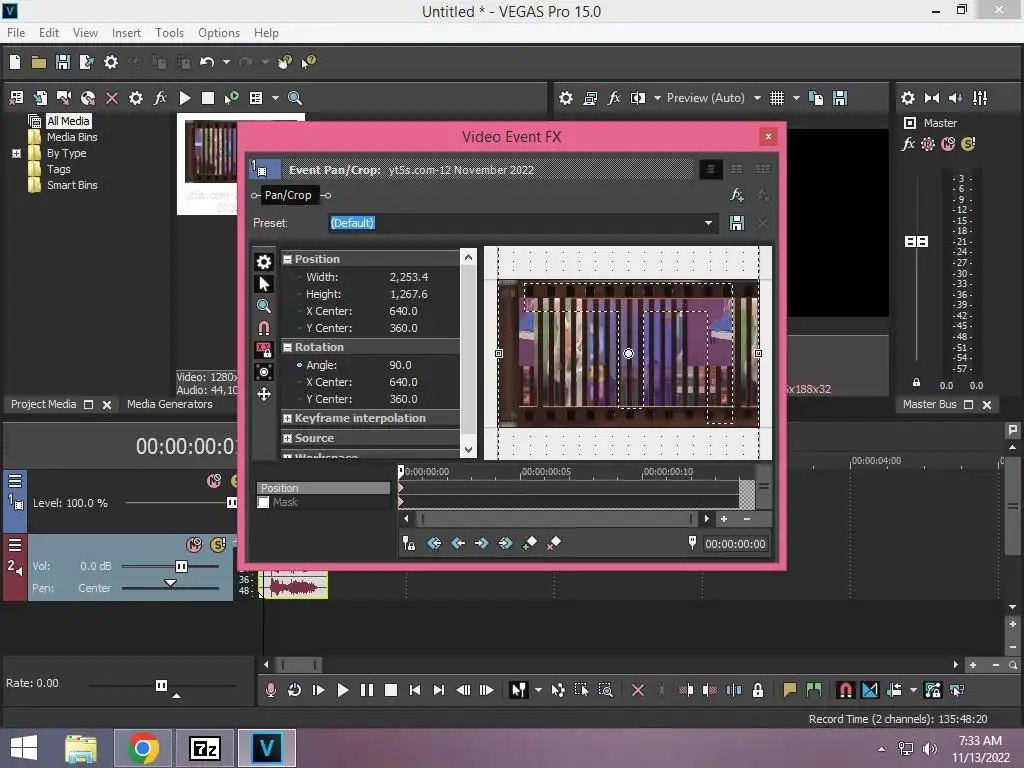Toggle Sync Cursor lock in keyframe controller
Viewport: 1024px width, 768px height.
pyautogui.click(x=409, y=543)
